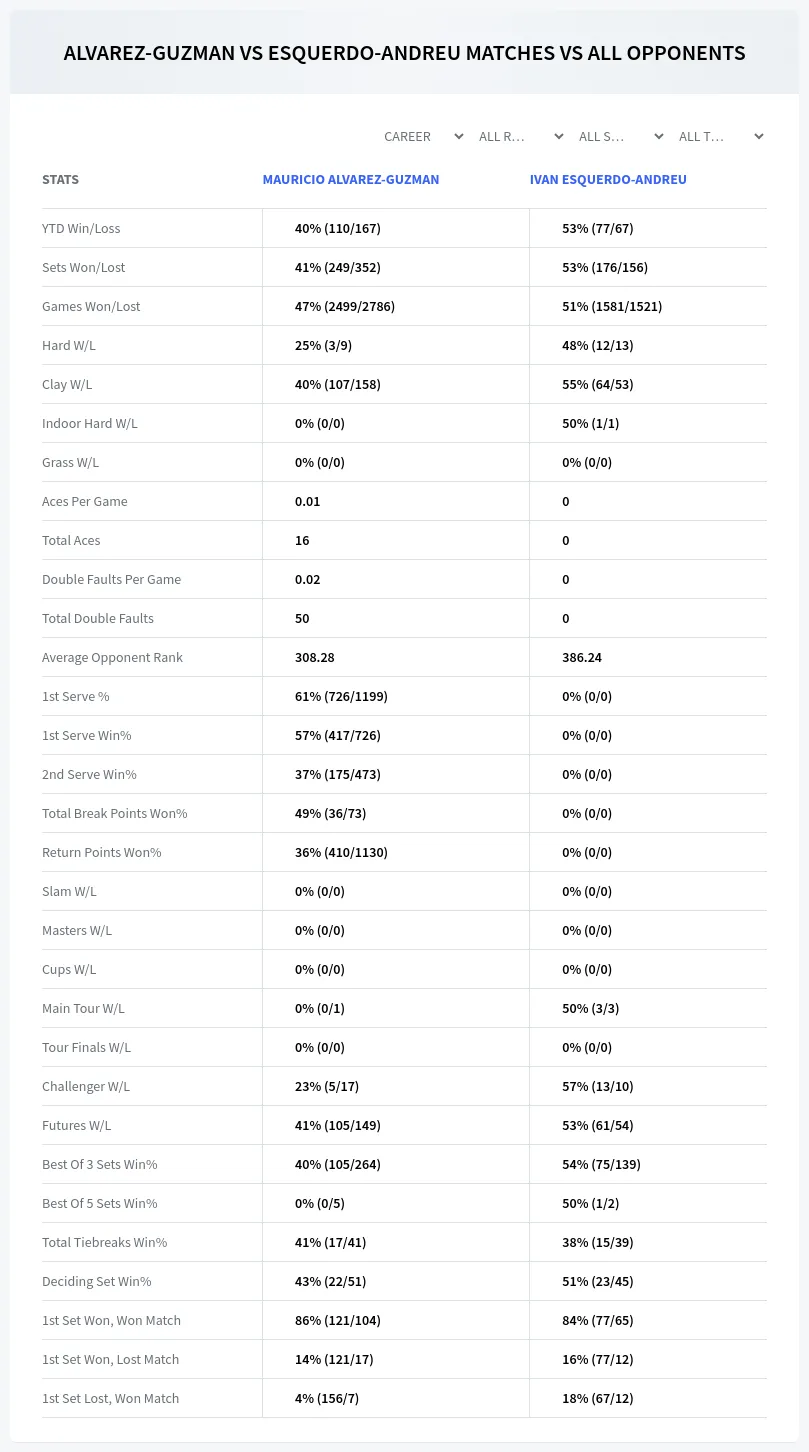Open Mauricio Alvarez-Guzman player link
809x1452 pixels.
351,180
